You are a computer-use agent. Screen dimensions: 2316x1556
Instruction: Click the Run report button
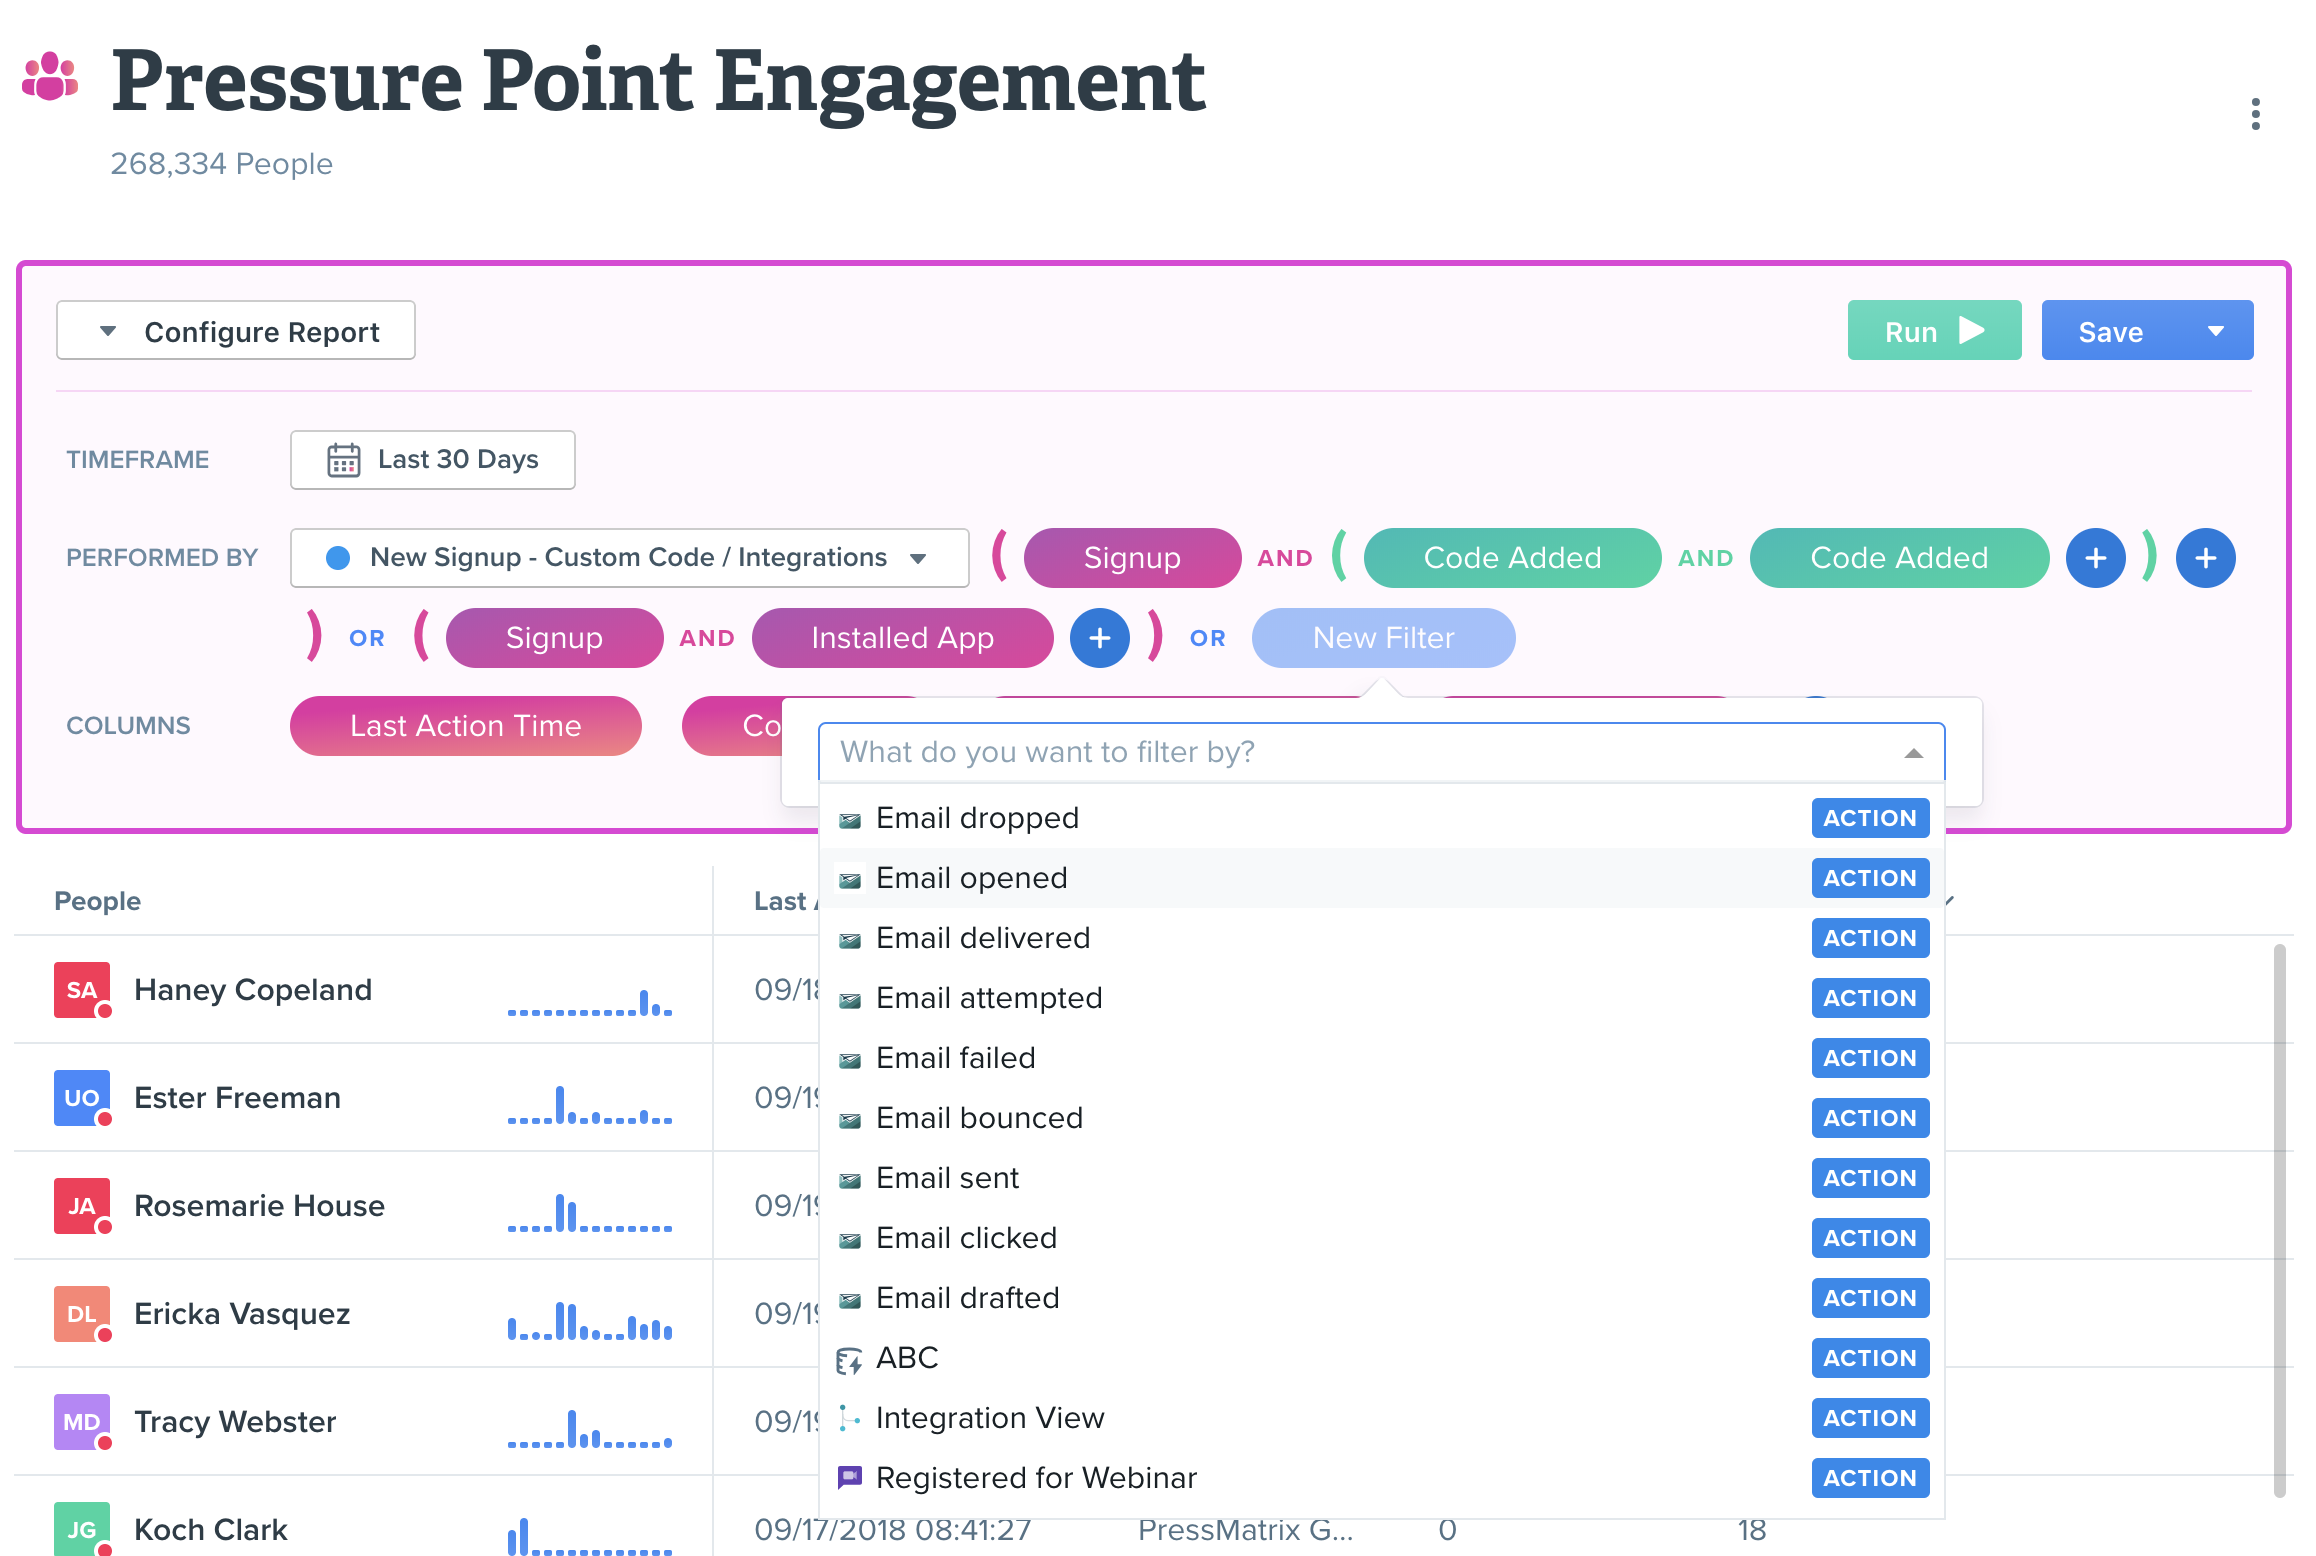point(1934,332)
